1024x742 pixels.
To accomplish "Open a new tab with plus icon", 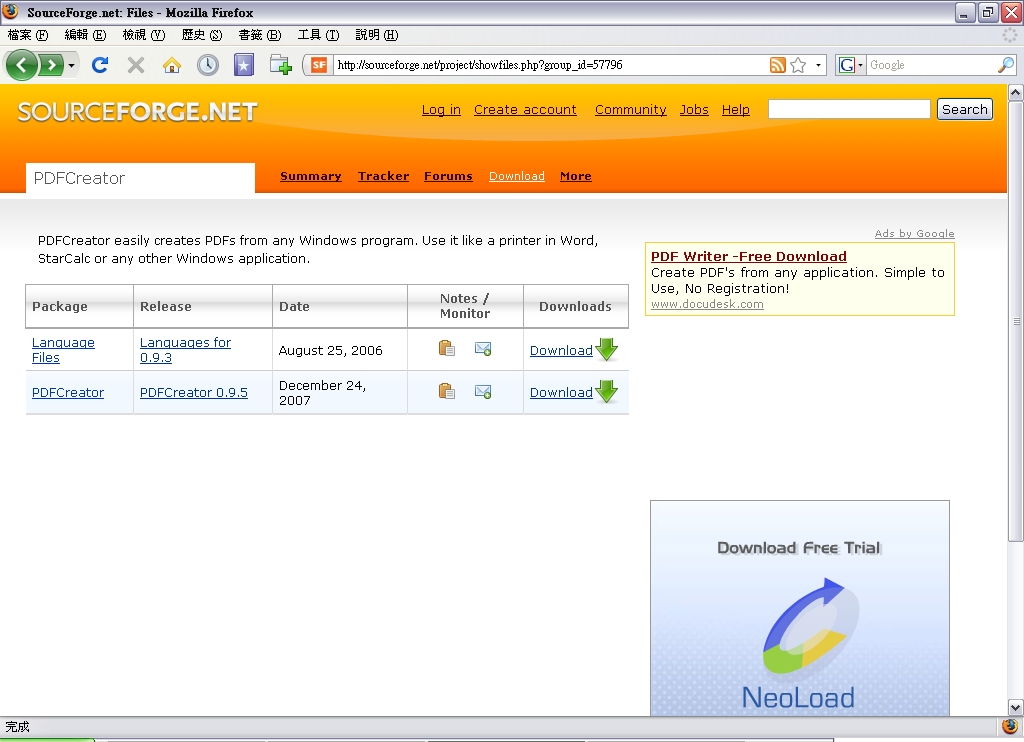I will (x=280, y=65).
